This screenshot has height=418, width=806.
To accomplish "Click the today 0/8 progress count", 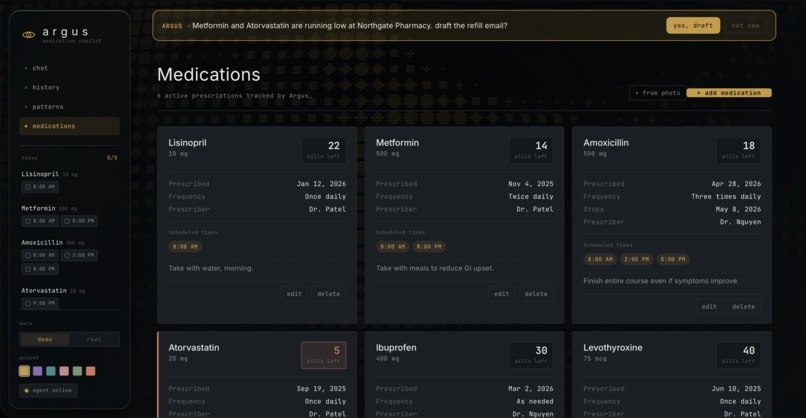I will click(x=112, y=158).
